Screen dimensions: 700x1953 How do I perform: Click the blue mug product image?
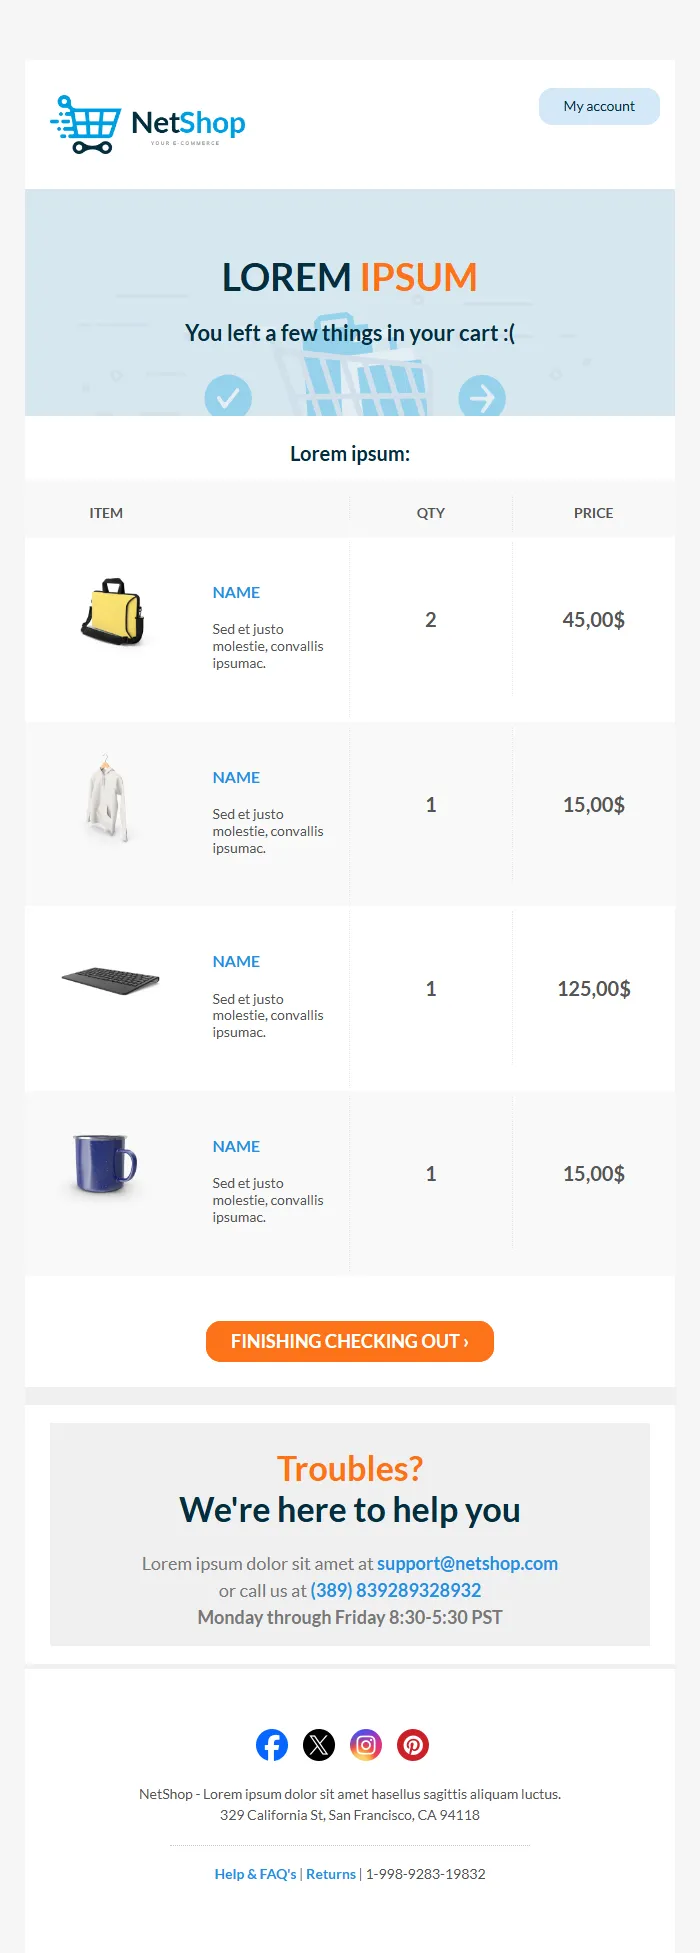coord(105,1164)
